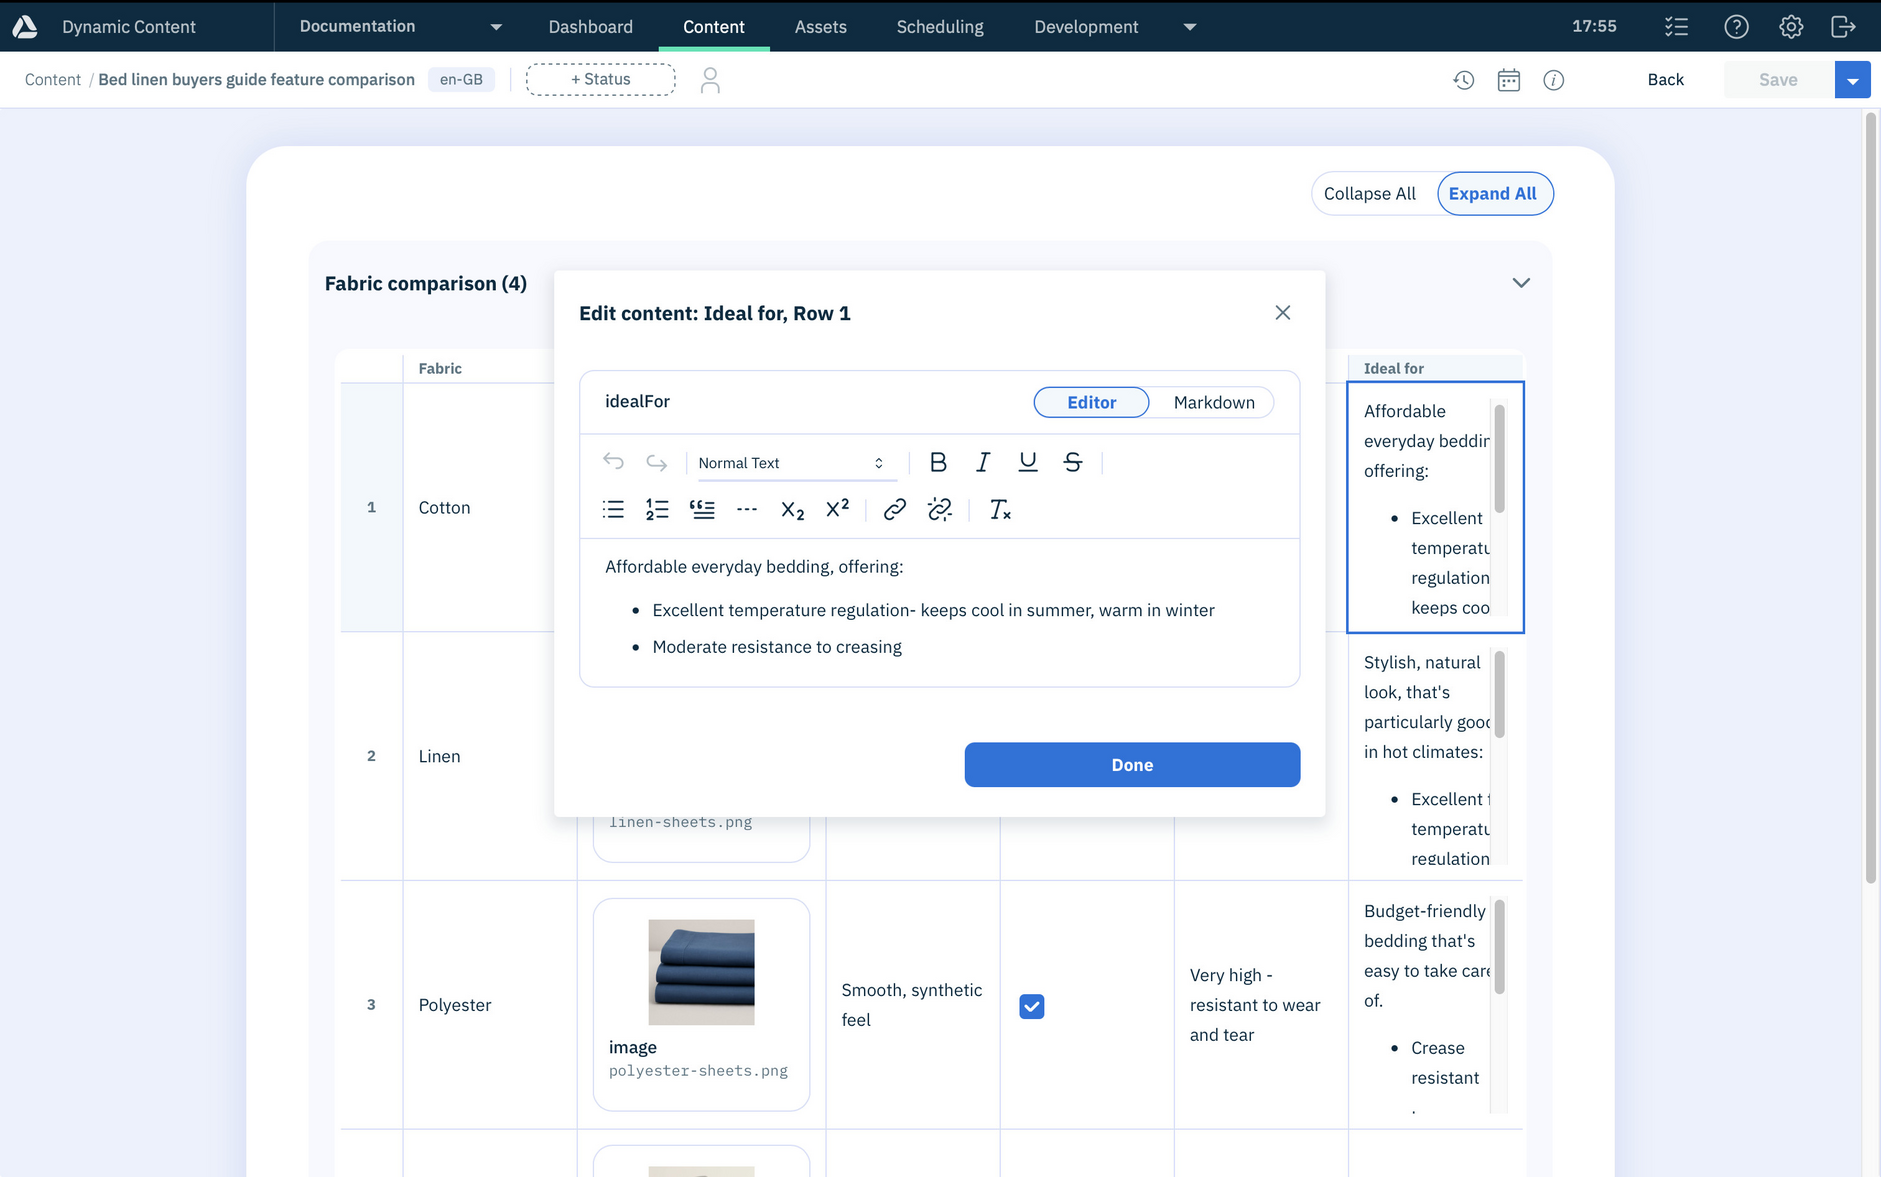1881x1177 pixels.
Task: Toggle the checkbox in the Polyester row
Action: (x=1031, y=1006)
